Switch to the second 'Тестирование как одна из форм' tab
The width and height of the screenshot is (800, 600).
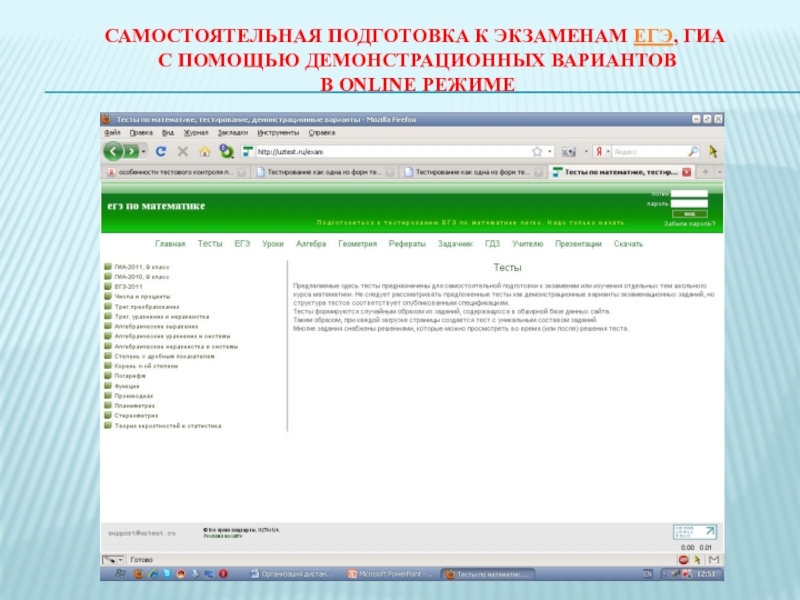click(x=325, y=172)
